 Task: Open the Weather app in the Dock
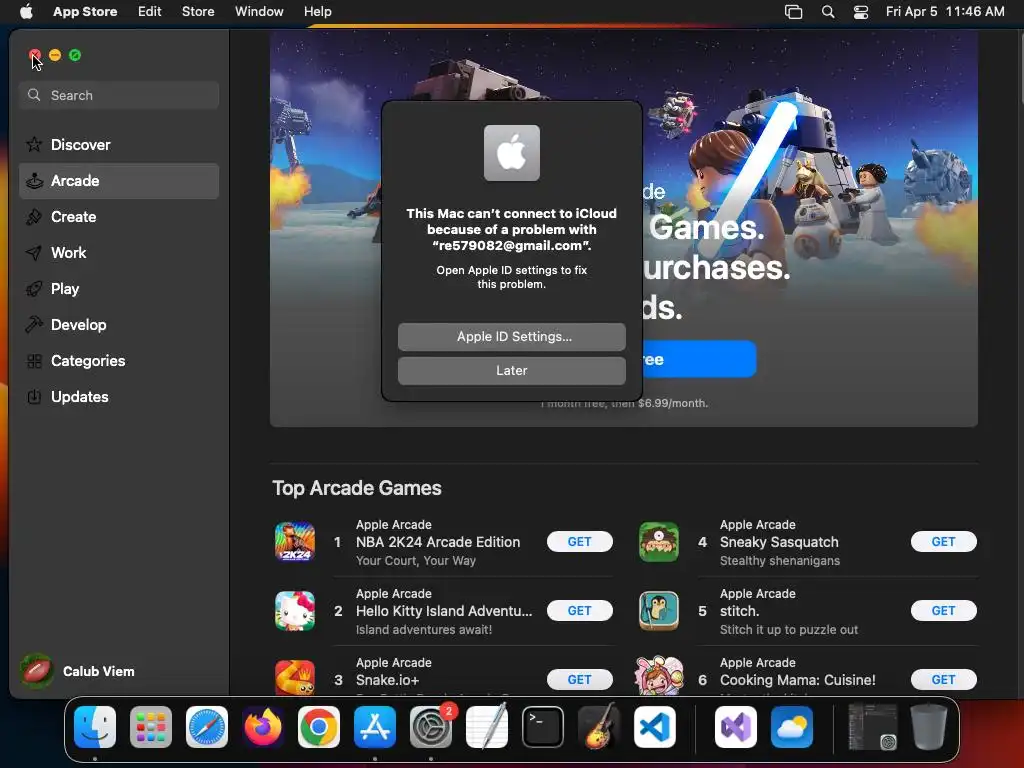point(792,727)
